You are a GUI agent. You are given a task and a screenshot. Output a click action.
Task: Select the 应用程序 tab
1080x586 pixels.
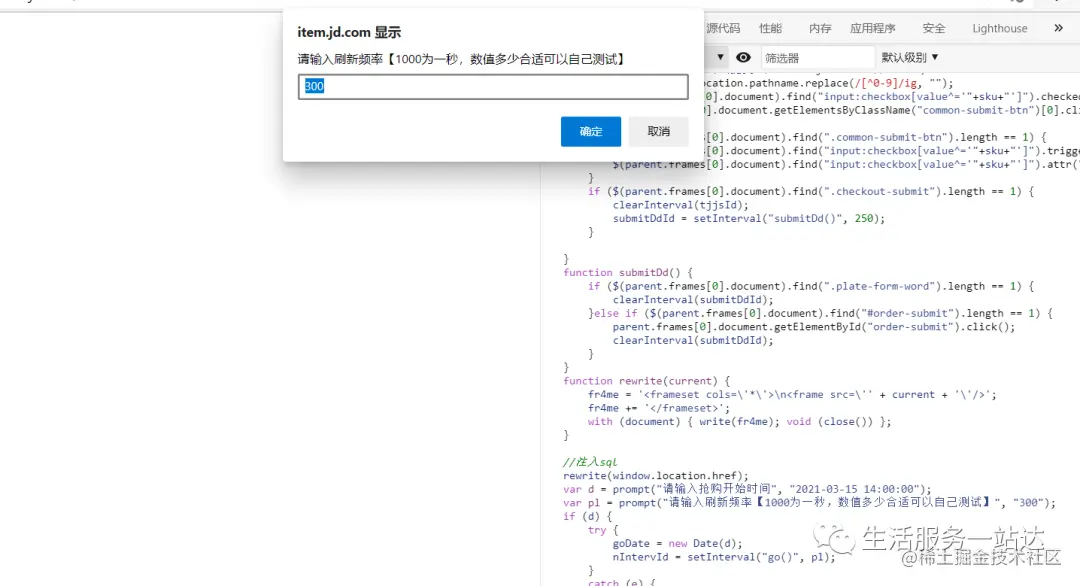[872, 28]
